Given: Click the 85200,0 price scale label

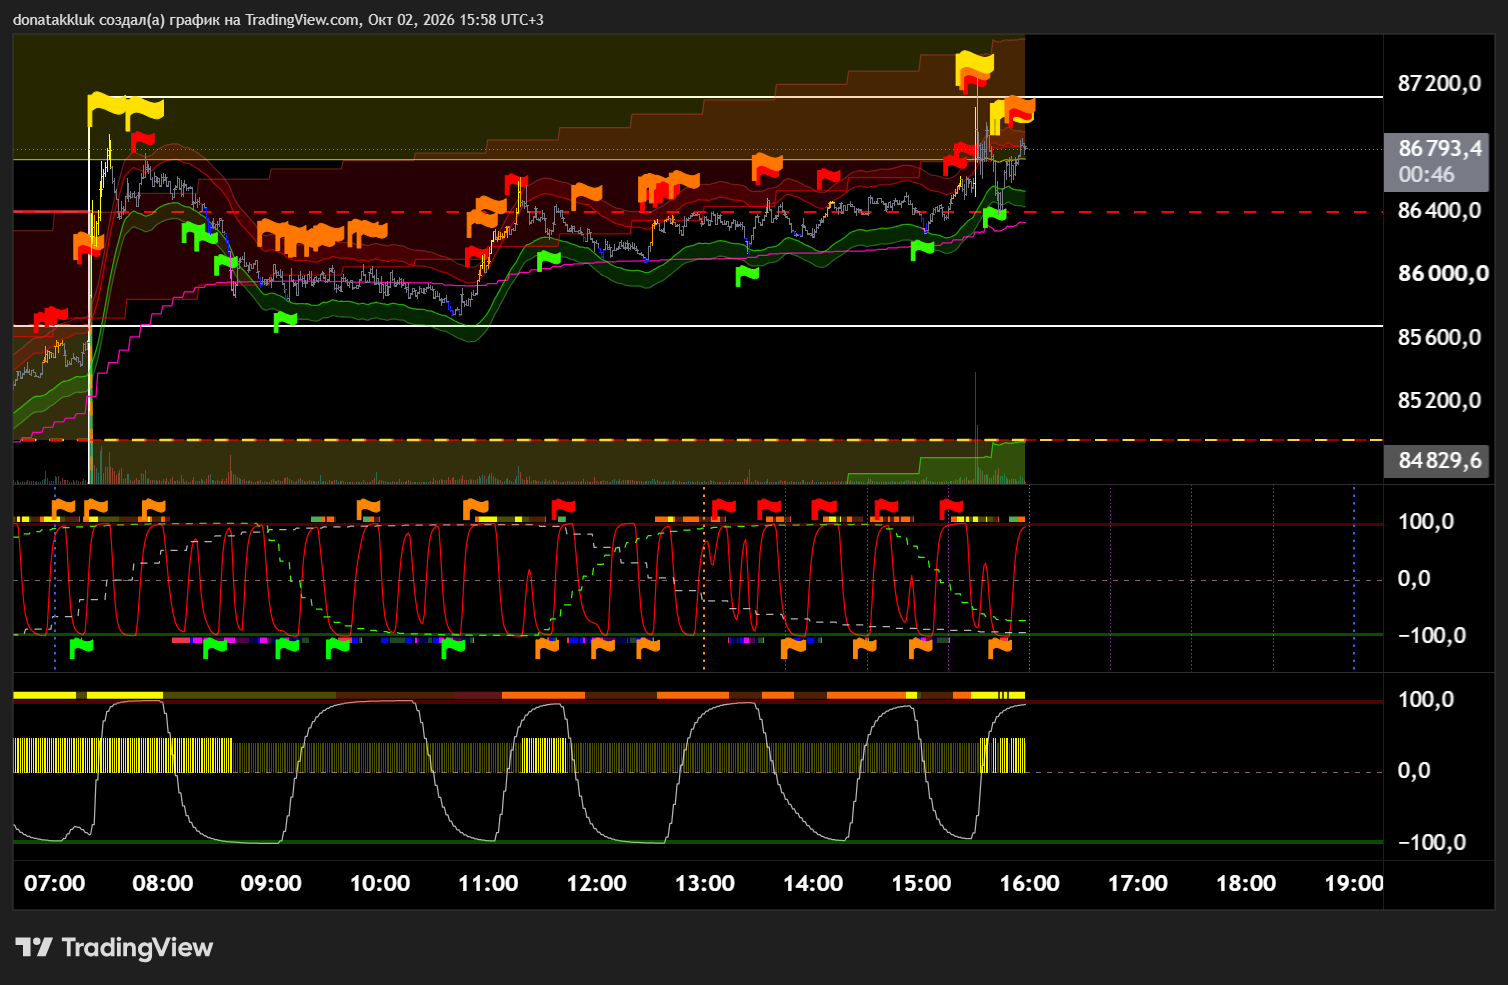Looking at the screenshot, I should coord(1439,401).
